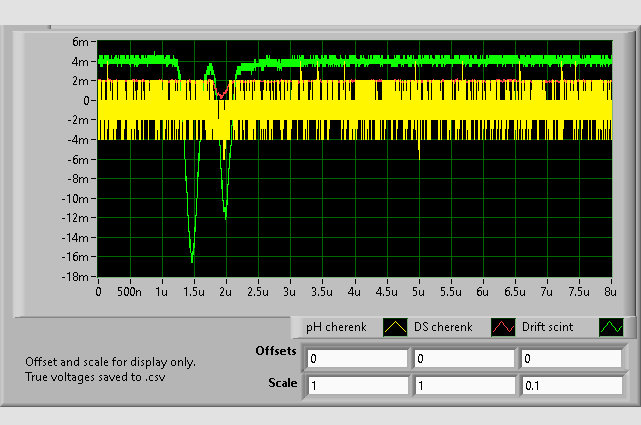The image size is (641, 425).
Task: Focus the middle Scale input field
Action: (x=463, y=385)
